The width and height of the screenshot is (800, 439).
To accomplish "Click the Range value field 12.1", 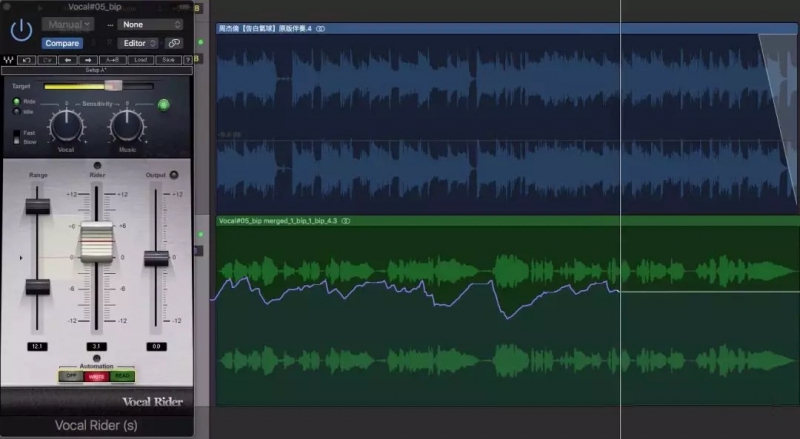I will [37, 346].
